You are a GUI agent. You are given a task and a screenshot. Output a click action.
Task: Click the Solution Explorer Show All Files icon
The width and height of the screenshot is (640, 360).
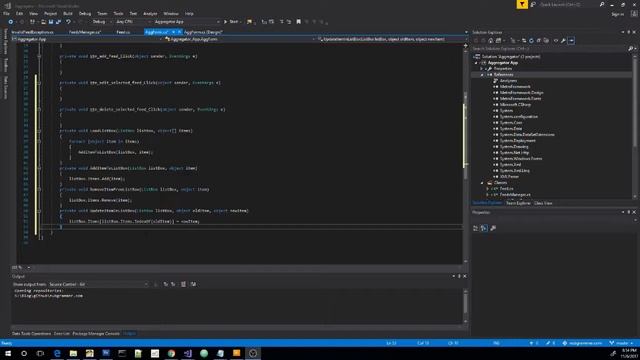[x=546, y=40]
